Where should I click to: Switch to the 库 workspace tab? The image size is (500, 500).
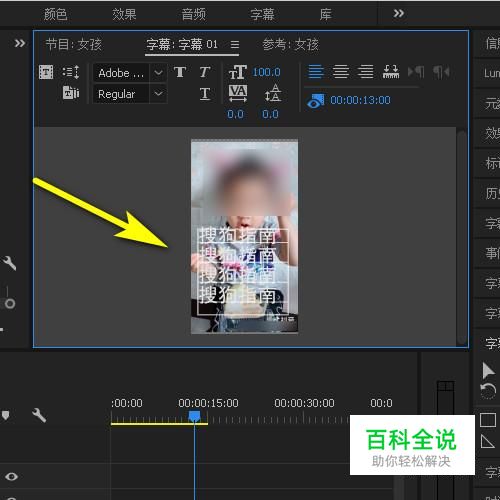pos(326,14)
